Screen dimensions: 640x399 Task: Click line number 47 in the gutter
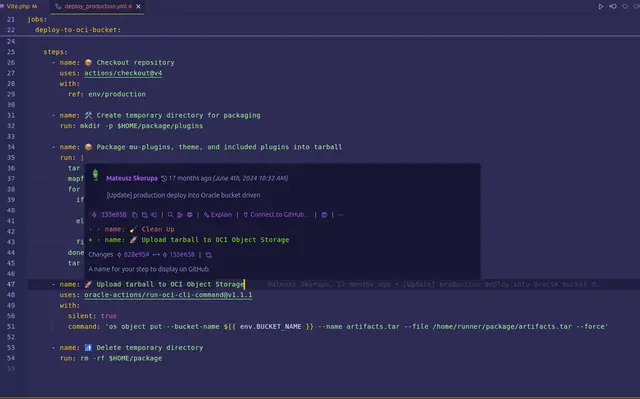pos(11,284)
